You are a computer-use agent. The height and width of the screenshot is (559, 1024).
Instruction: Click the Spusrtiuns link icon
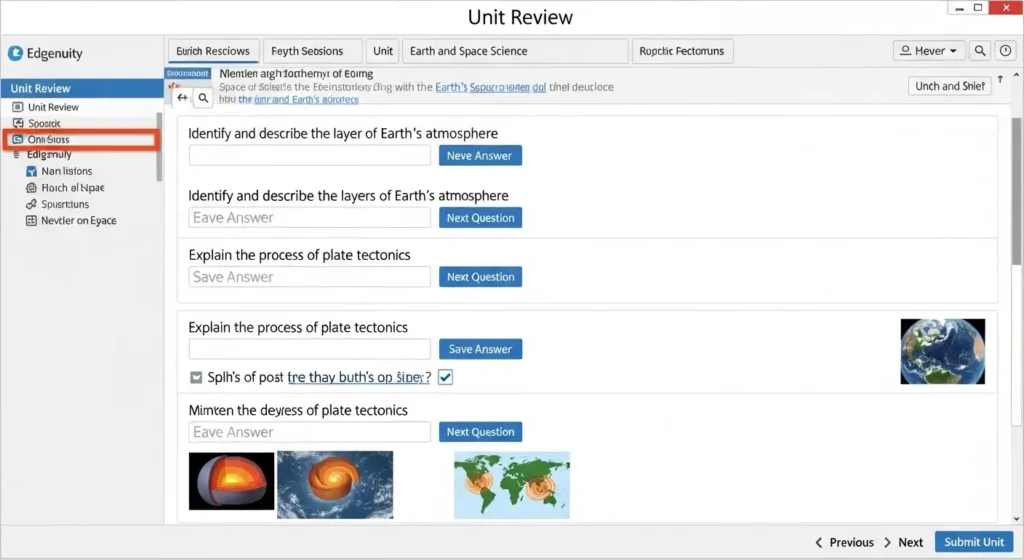(31, 204)
